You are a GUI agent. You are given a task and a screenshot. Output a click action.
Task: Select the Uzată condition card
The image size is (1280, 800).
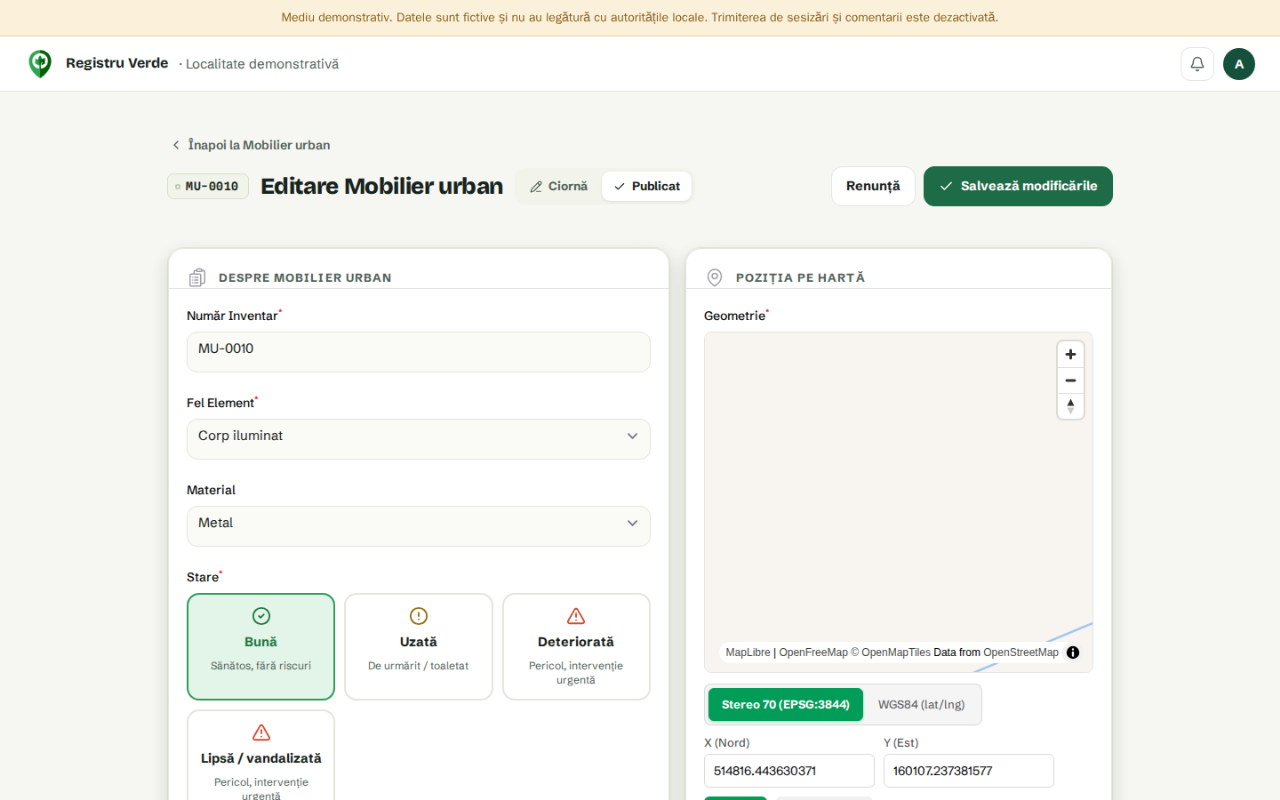(x=419, y=647)
